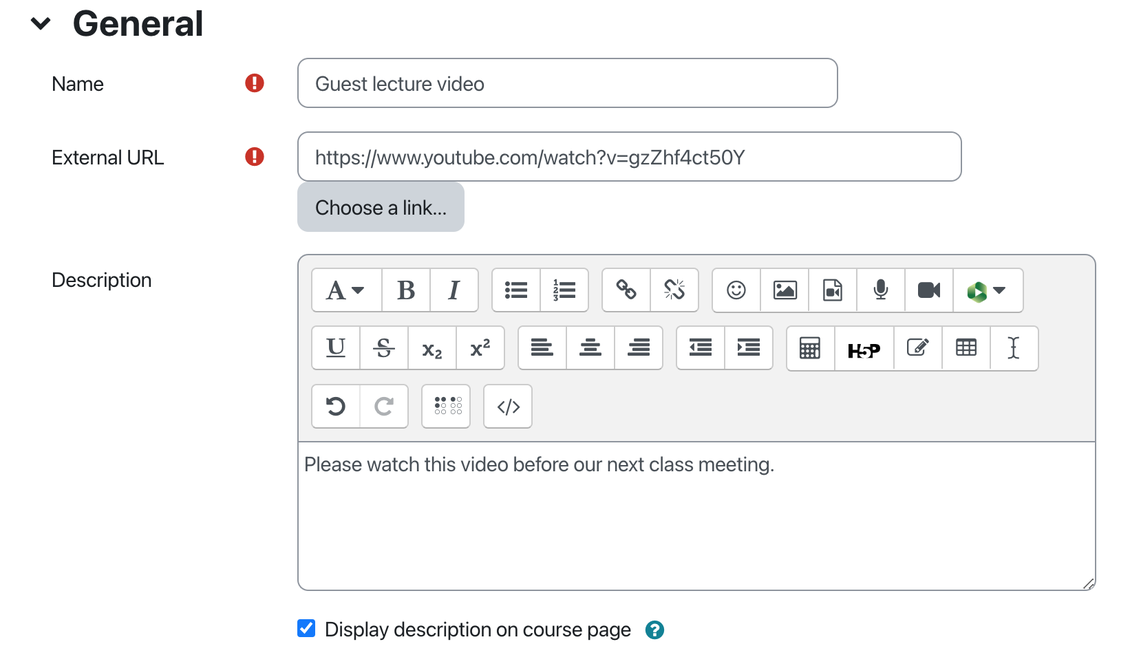Click the Choose a link button
This screenshot has width=1130, height=666.
[381, 208]
